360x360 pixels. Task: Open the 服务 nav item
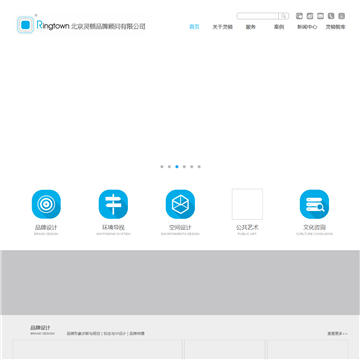click(251, 27)
